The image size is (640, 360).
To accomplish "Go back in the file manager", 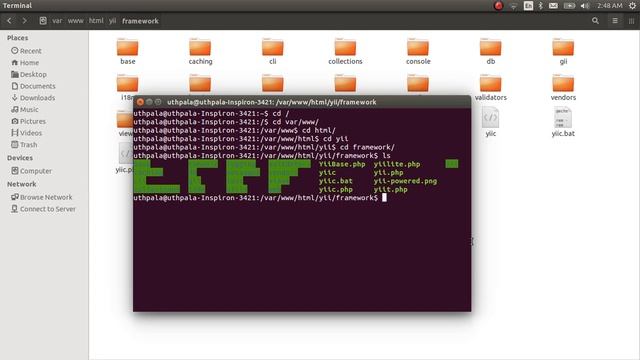I will click(x=9, y=21).
